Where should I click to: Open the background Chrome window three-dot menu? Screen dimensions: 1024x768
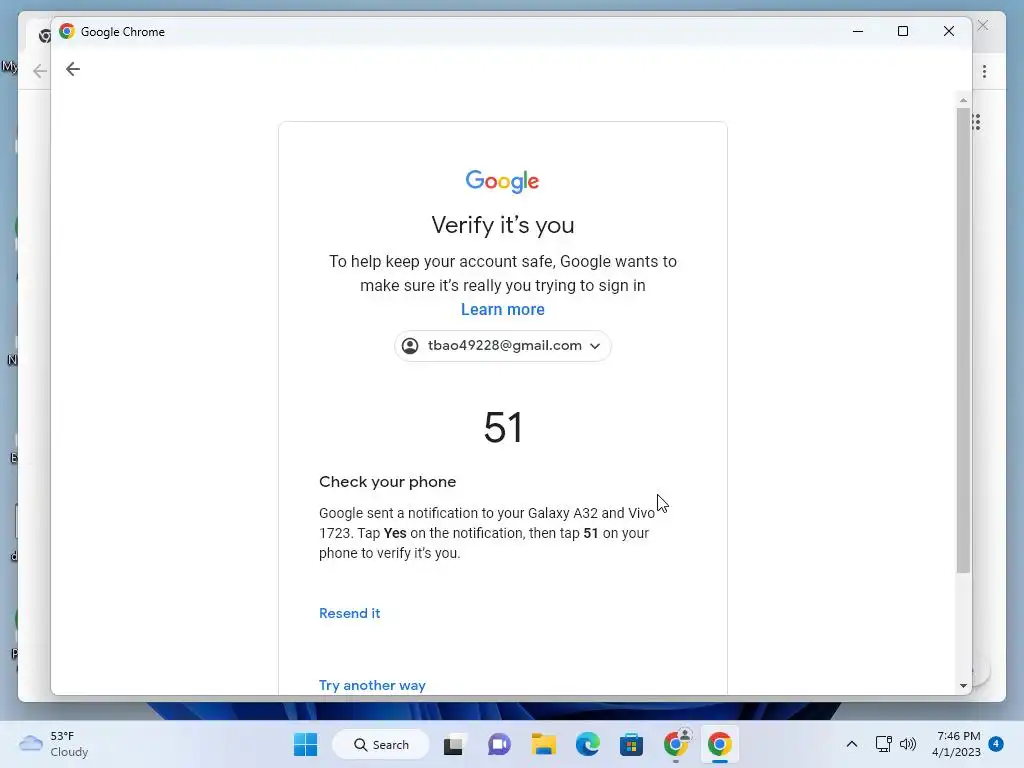click(984, 72)
